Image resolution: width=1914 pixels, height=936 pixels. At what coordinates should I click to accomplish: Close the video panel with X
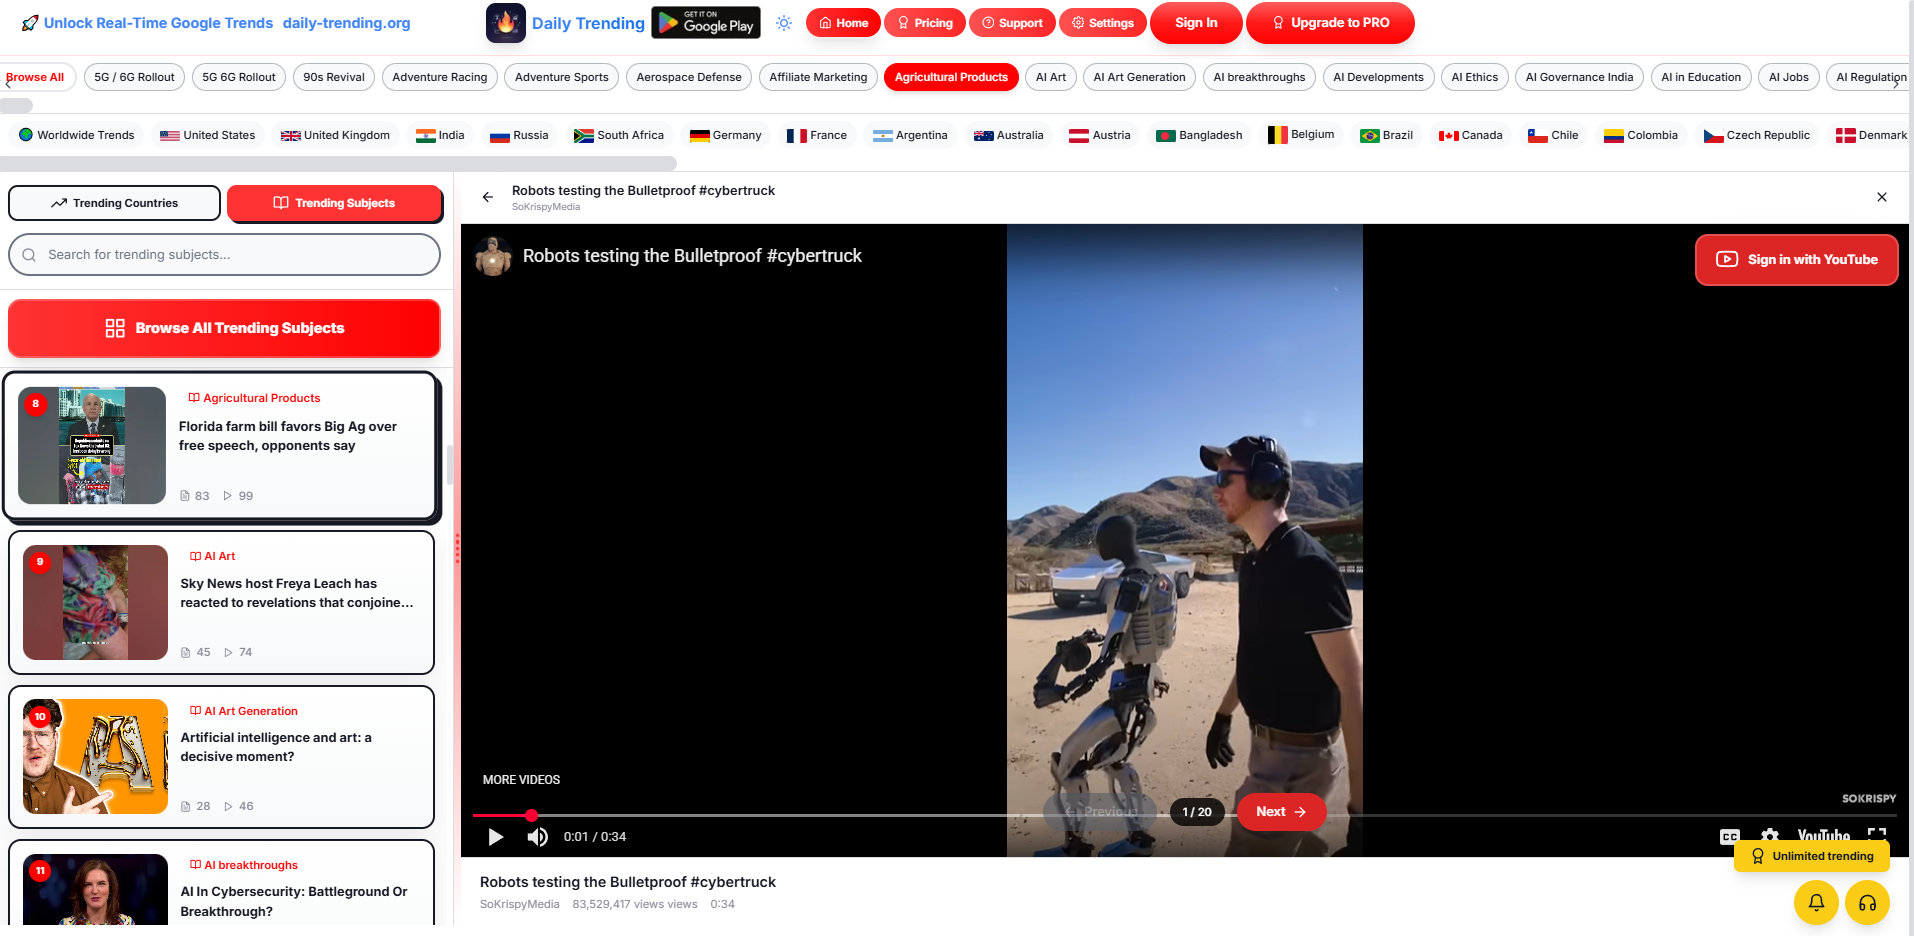coord(1882,197)
